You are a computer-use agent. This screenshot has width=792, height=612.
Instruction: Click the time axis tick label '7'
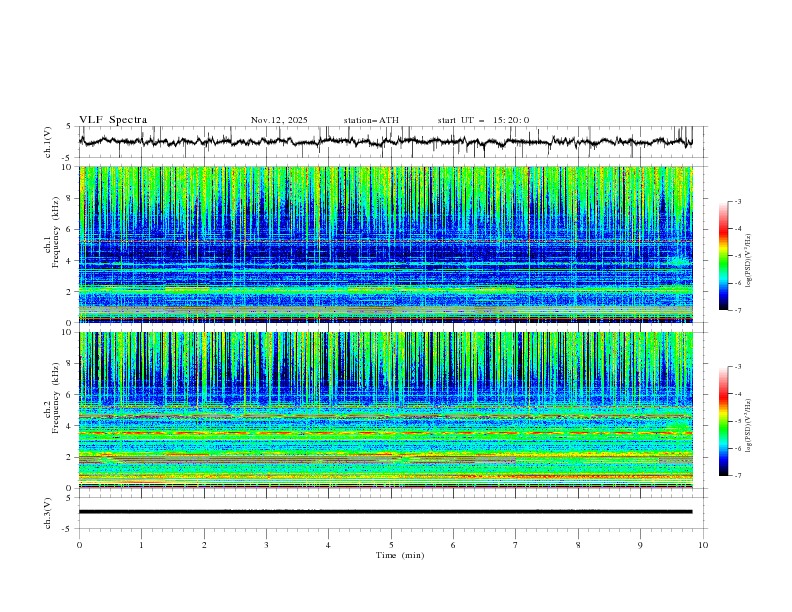pyautogui.click(x=516, y=545)
